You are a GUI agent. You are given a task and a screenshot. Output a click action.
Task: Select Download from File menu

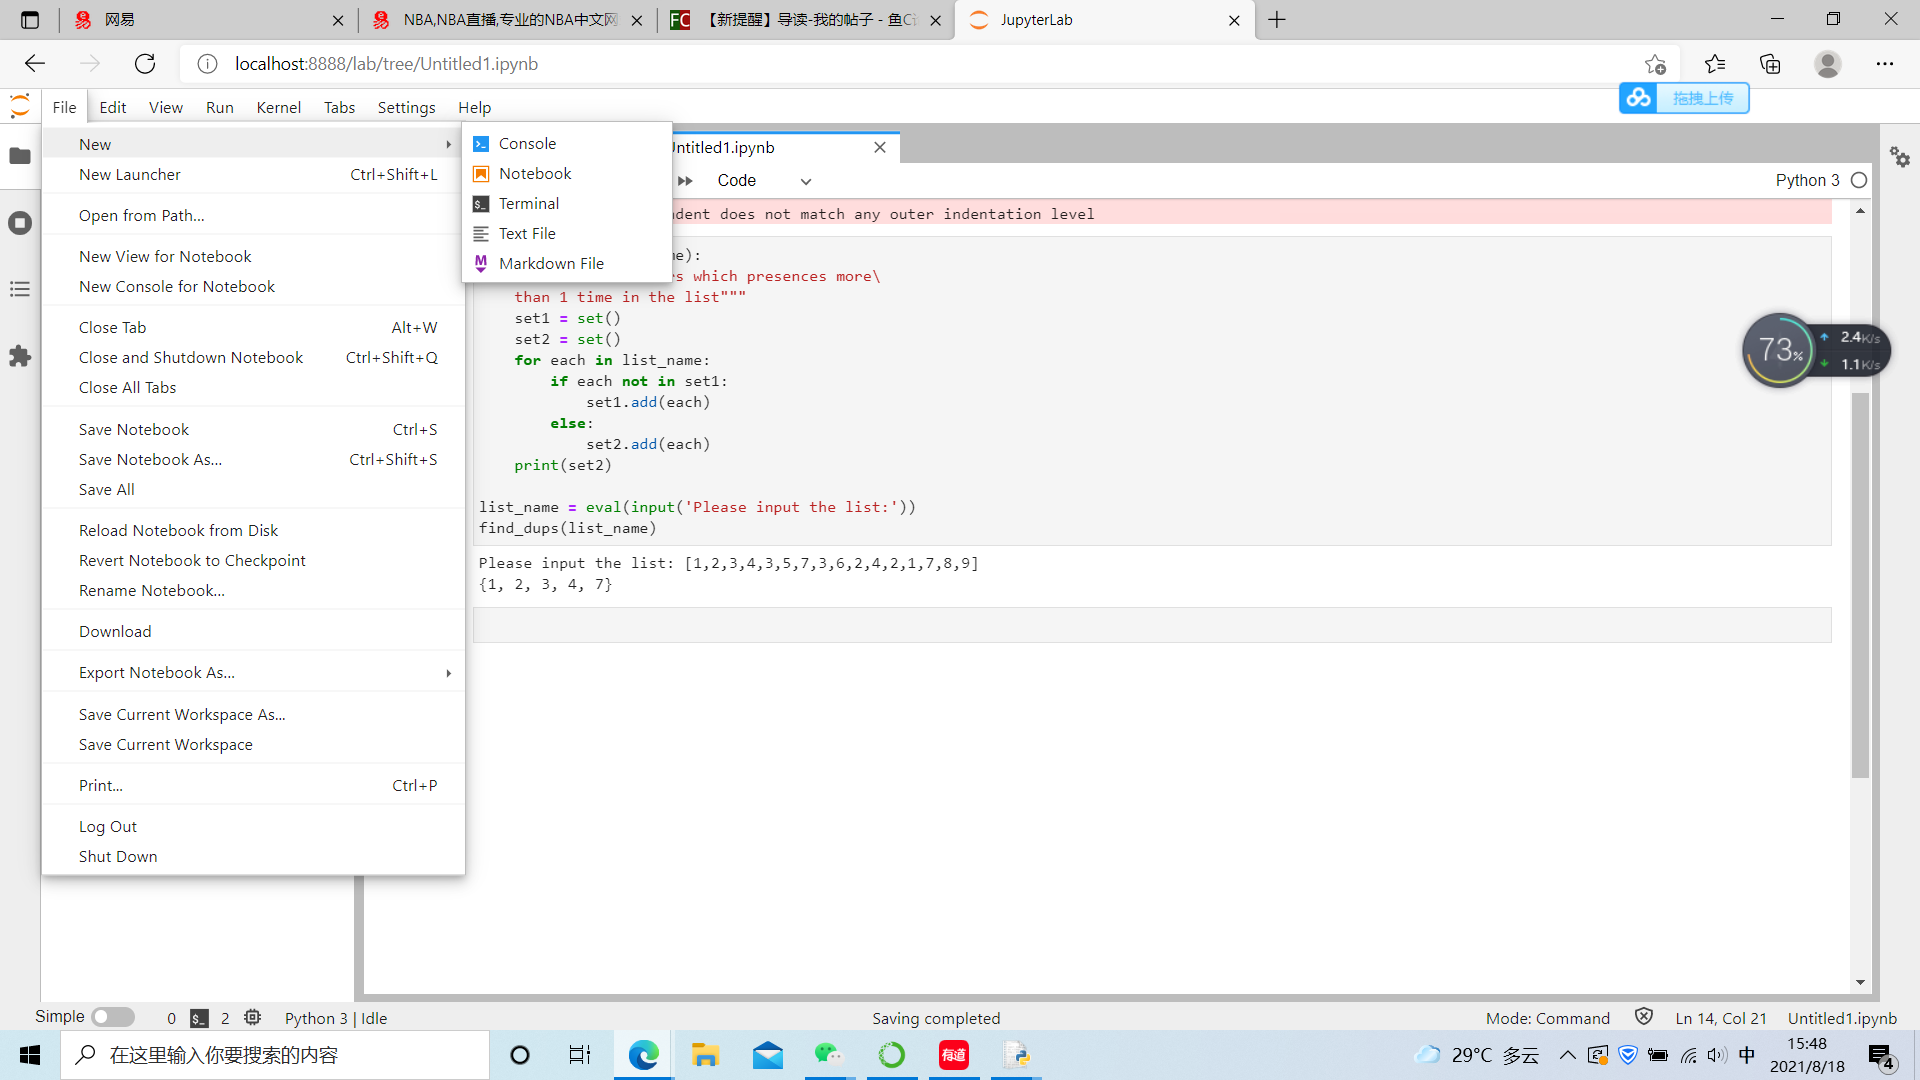115,632
